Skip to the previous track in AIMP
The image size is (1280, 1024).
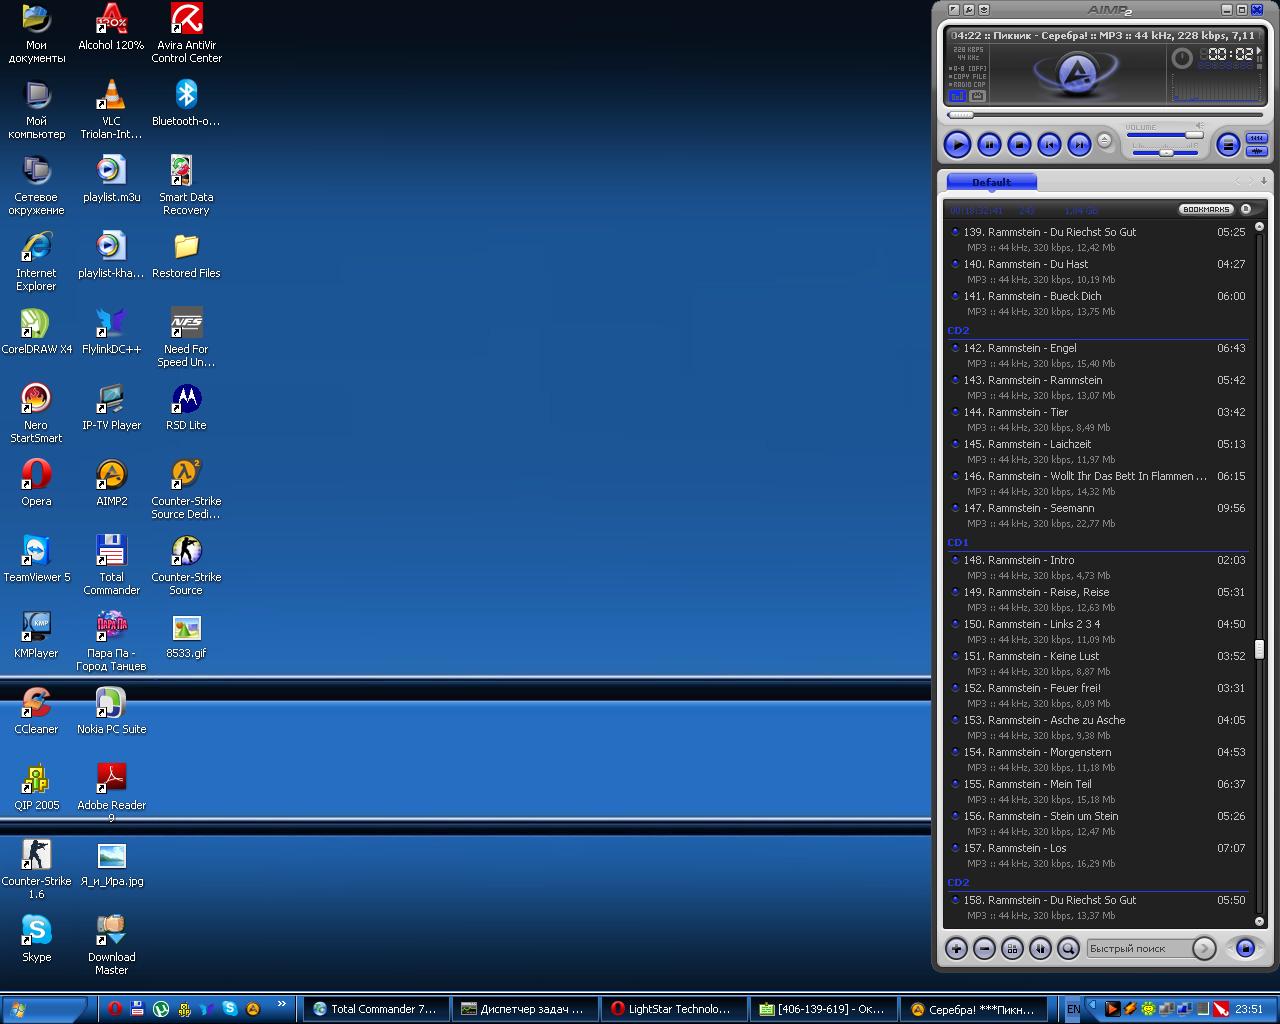tap(1049, 145)
